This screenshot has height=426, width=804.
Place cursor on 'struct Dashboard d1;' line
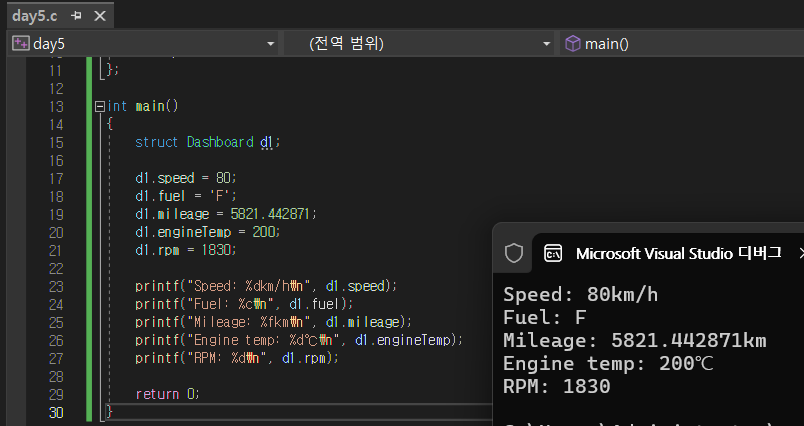pyautogui.click(x=208, y=143)
